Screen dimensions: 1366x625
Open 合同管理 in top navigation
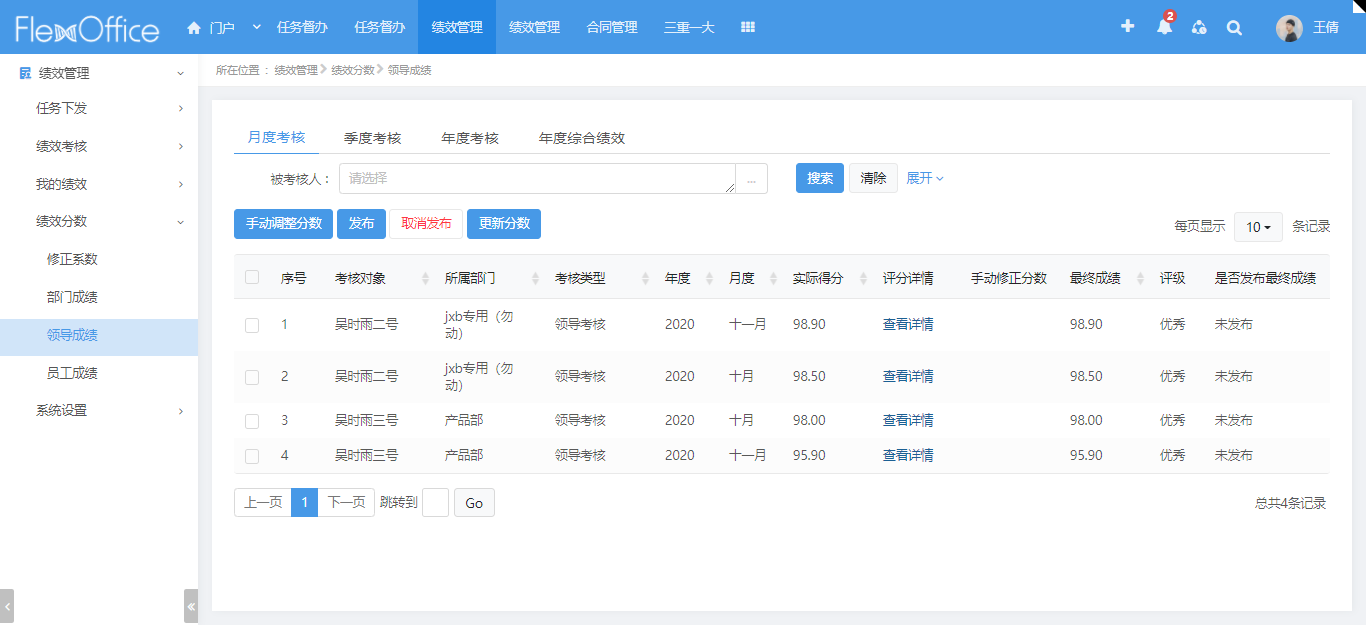click(611, 27)
